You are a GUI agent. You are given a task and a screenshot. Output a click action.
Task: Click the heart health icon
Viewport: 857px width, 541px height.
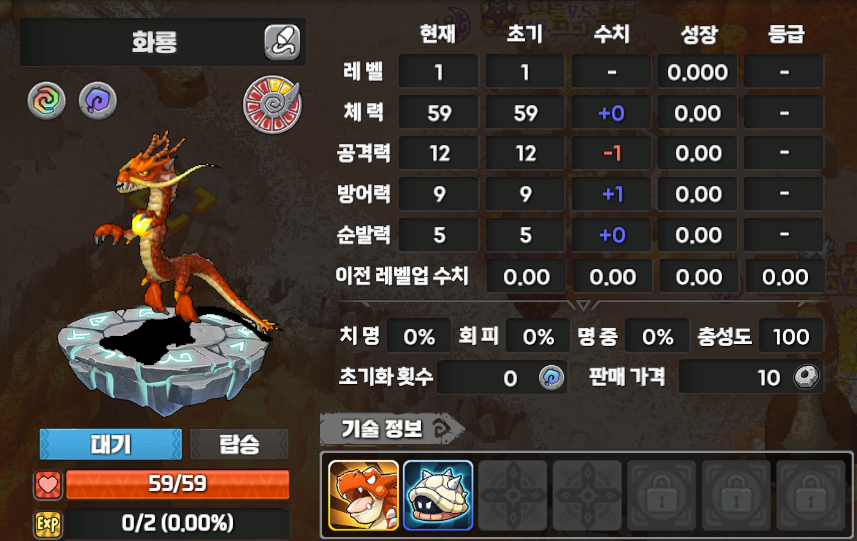click(48, 485)
